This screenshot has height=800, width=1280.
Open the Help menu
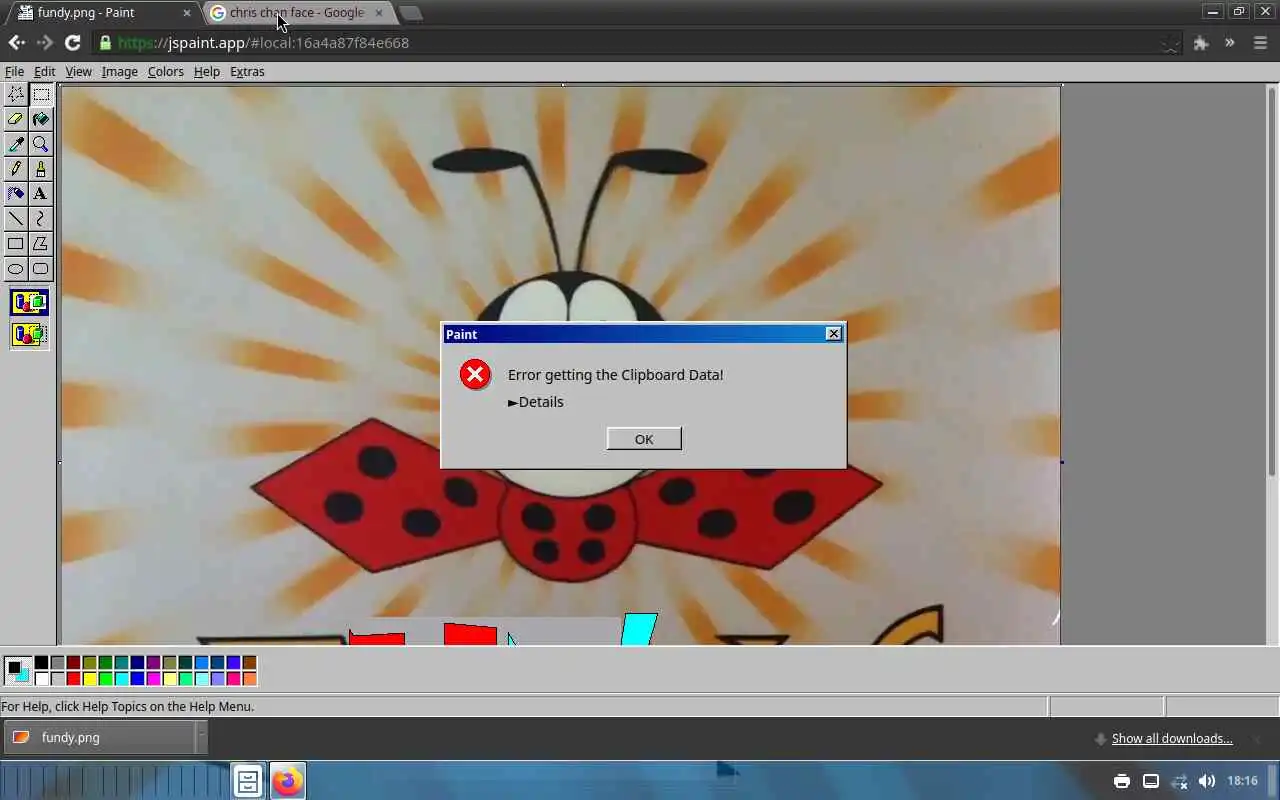(207, 72)
